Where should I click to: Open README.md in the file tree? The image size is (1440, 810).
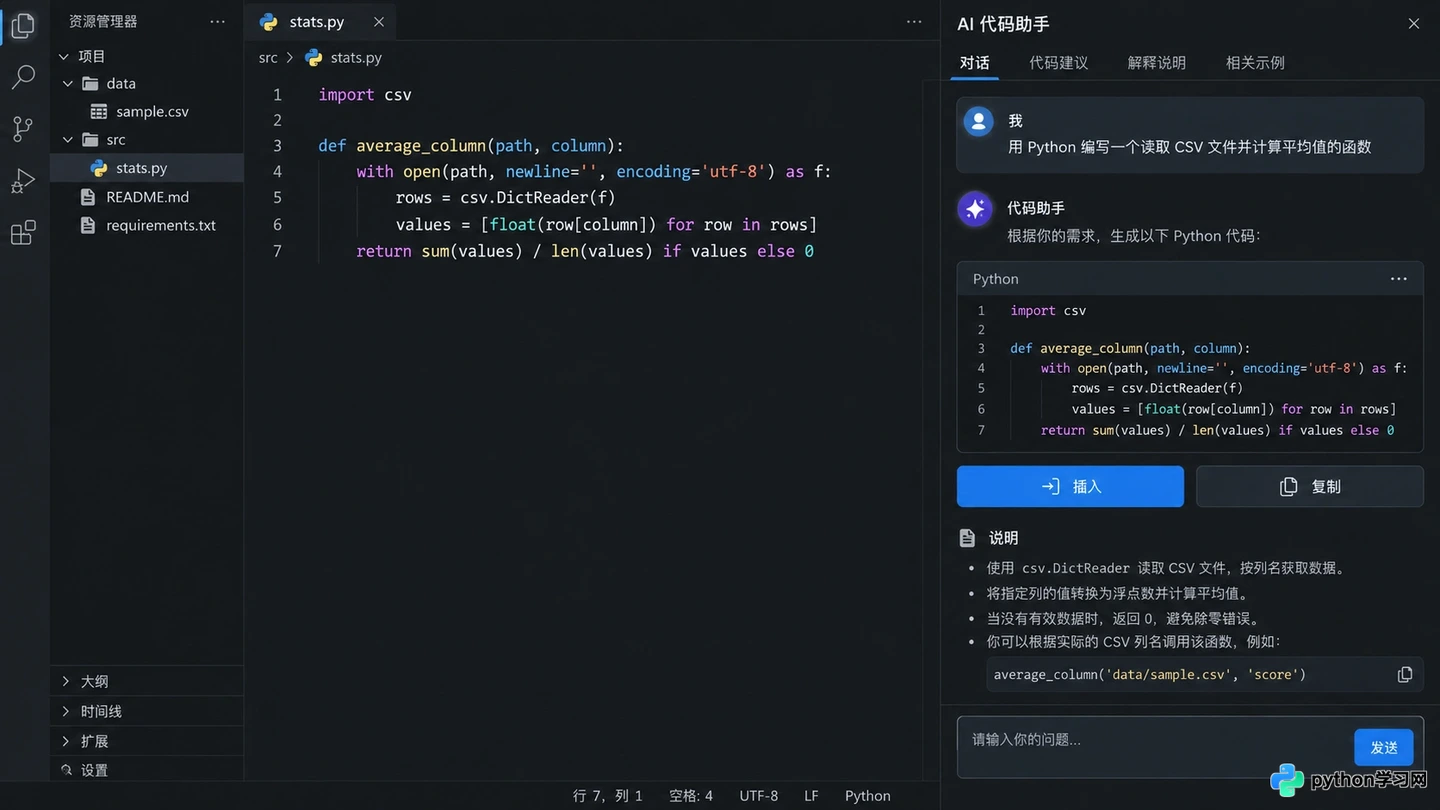(x=147, y=197)
